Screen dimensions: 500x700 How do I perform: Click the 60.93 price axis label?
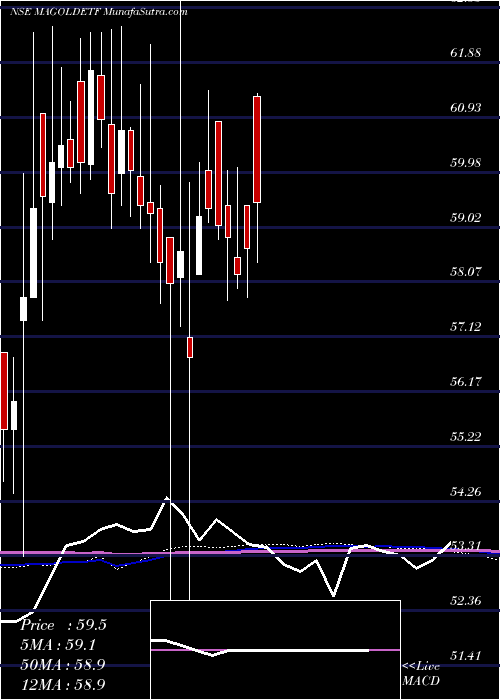pyautogui.click(x=465, y=108)
